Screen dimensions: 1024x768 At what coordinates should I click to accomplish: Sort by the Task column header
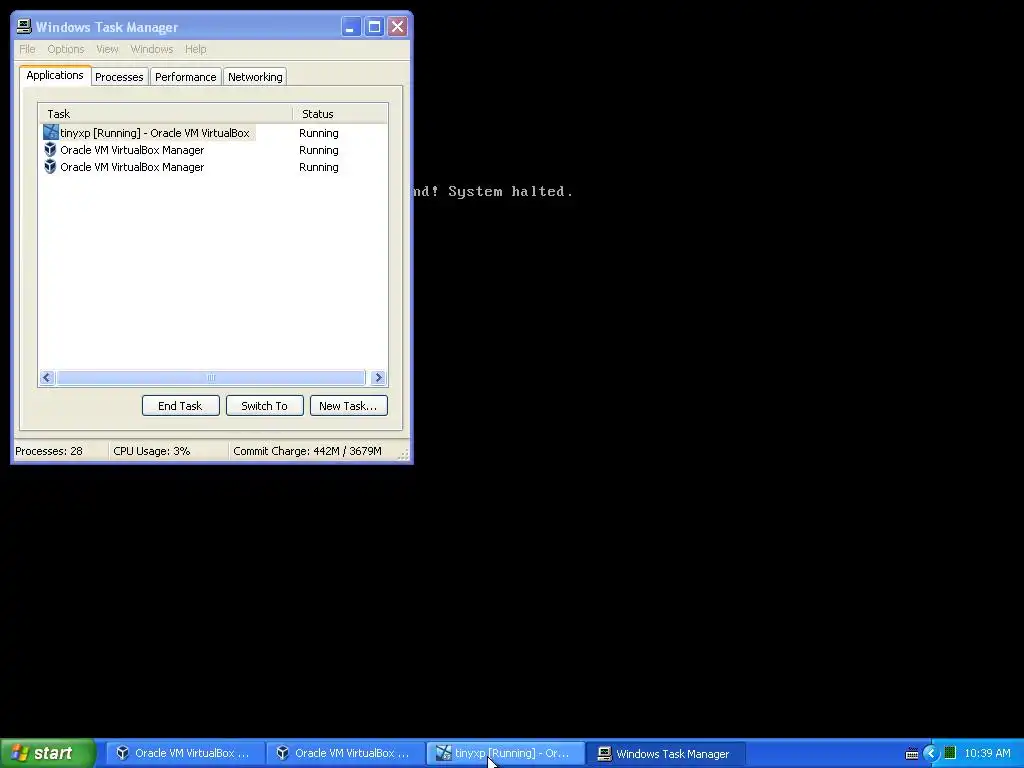(165, 114)
